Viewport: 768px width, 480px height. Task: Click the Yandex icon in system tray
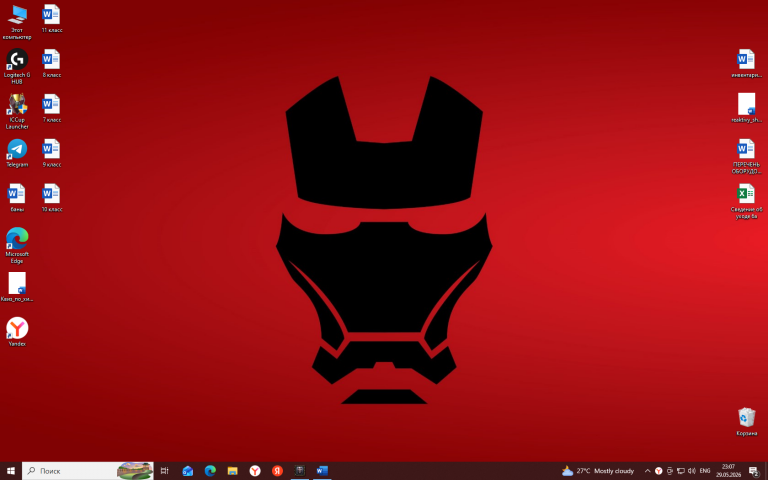[x=658, y=471]
